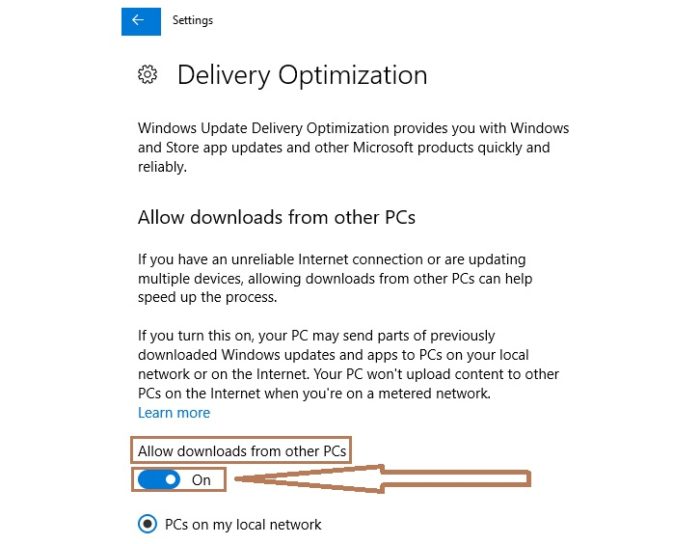The height and width of the screenshot is (544, 700).
Task: Select PCs on my local network radio button
Action: coord(147,524)
